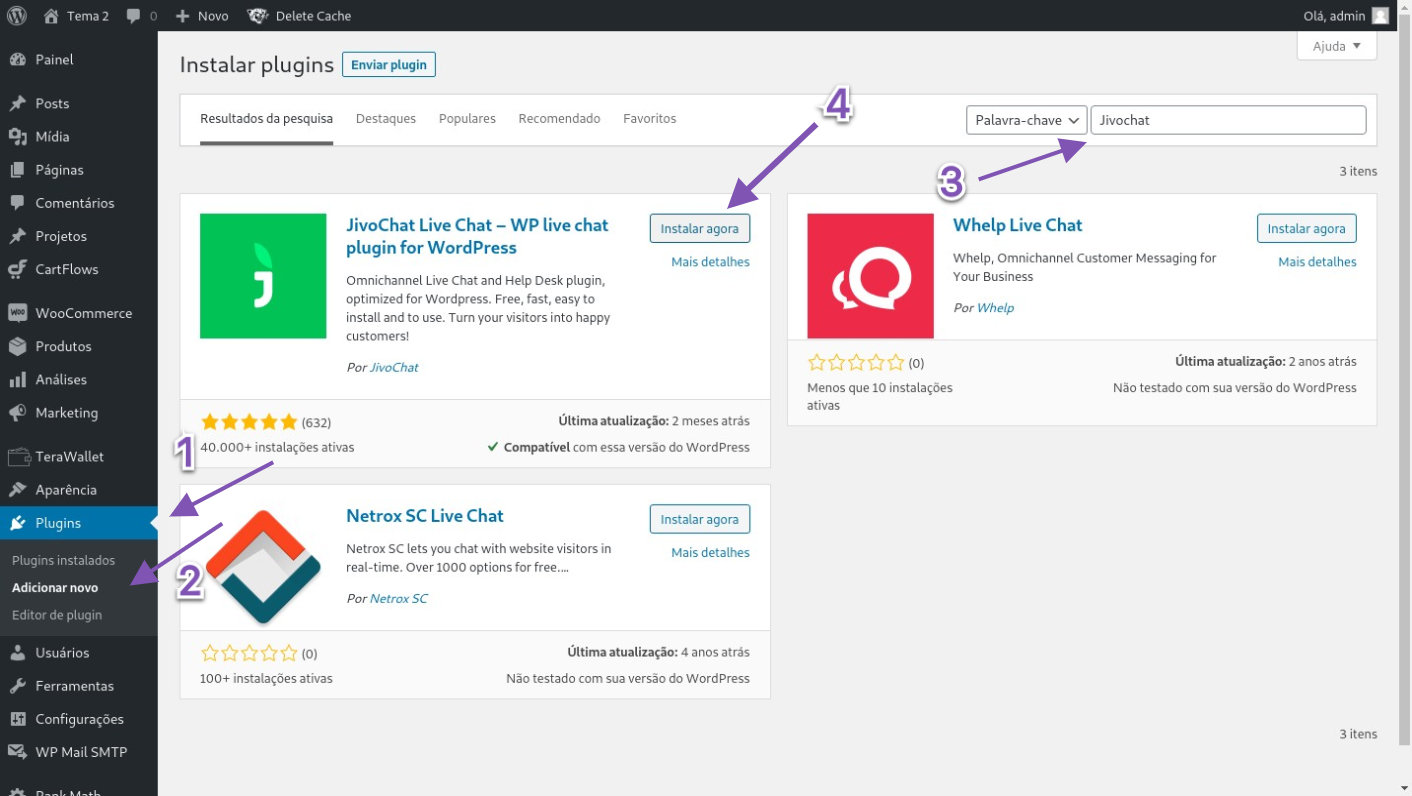This screenshot has width=1412, height=796.
Task: Open the JivoChat Live Chat plugin title
Action: click(477, 236)
